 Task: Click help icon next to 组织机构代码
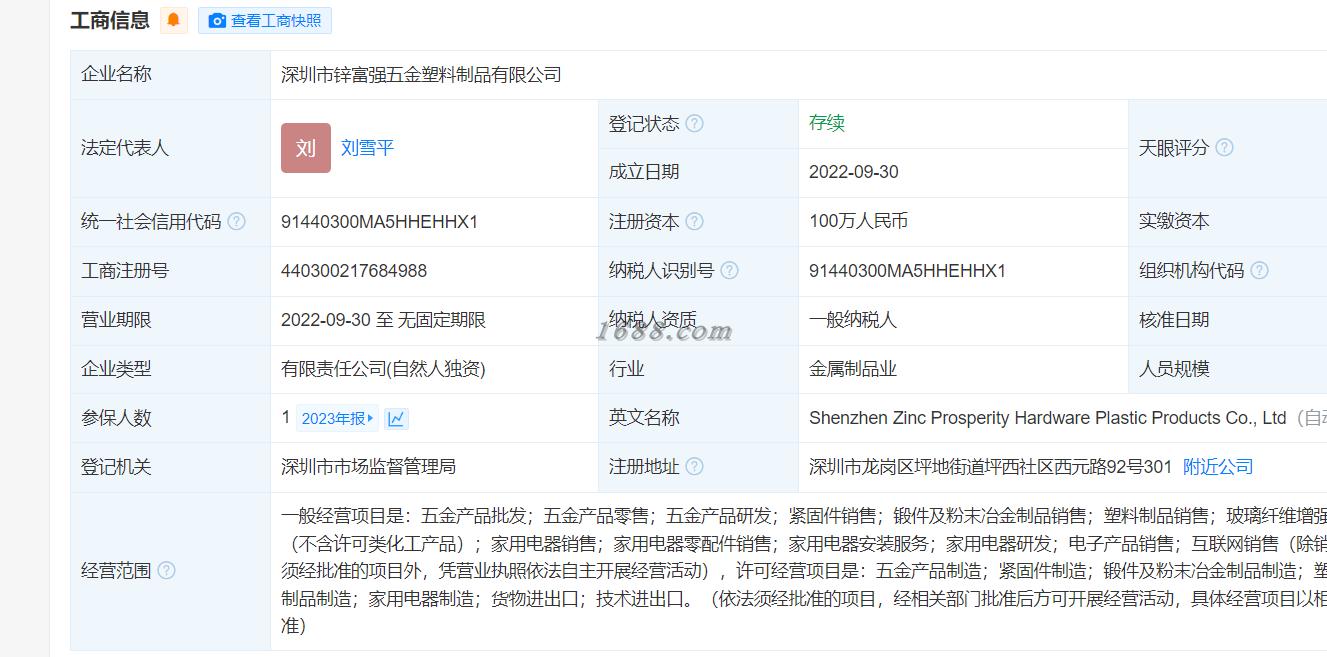coord(1260,271)
